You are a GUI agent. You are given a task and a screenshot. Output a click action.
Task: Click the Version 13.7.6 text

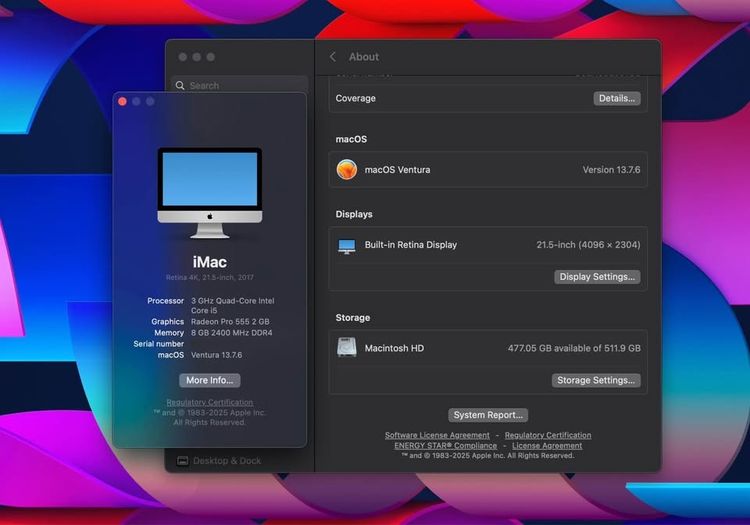[x=611, y=170]
